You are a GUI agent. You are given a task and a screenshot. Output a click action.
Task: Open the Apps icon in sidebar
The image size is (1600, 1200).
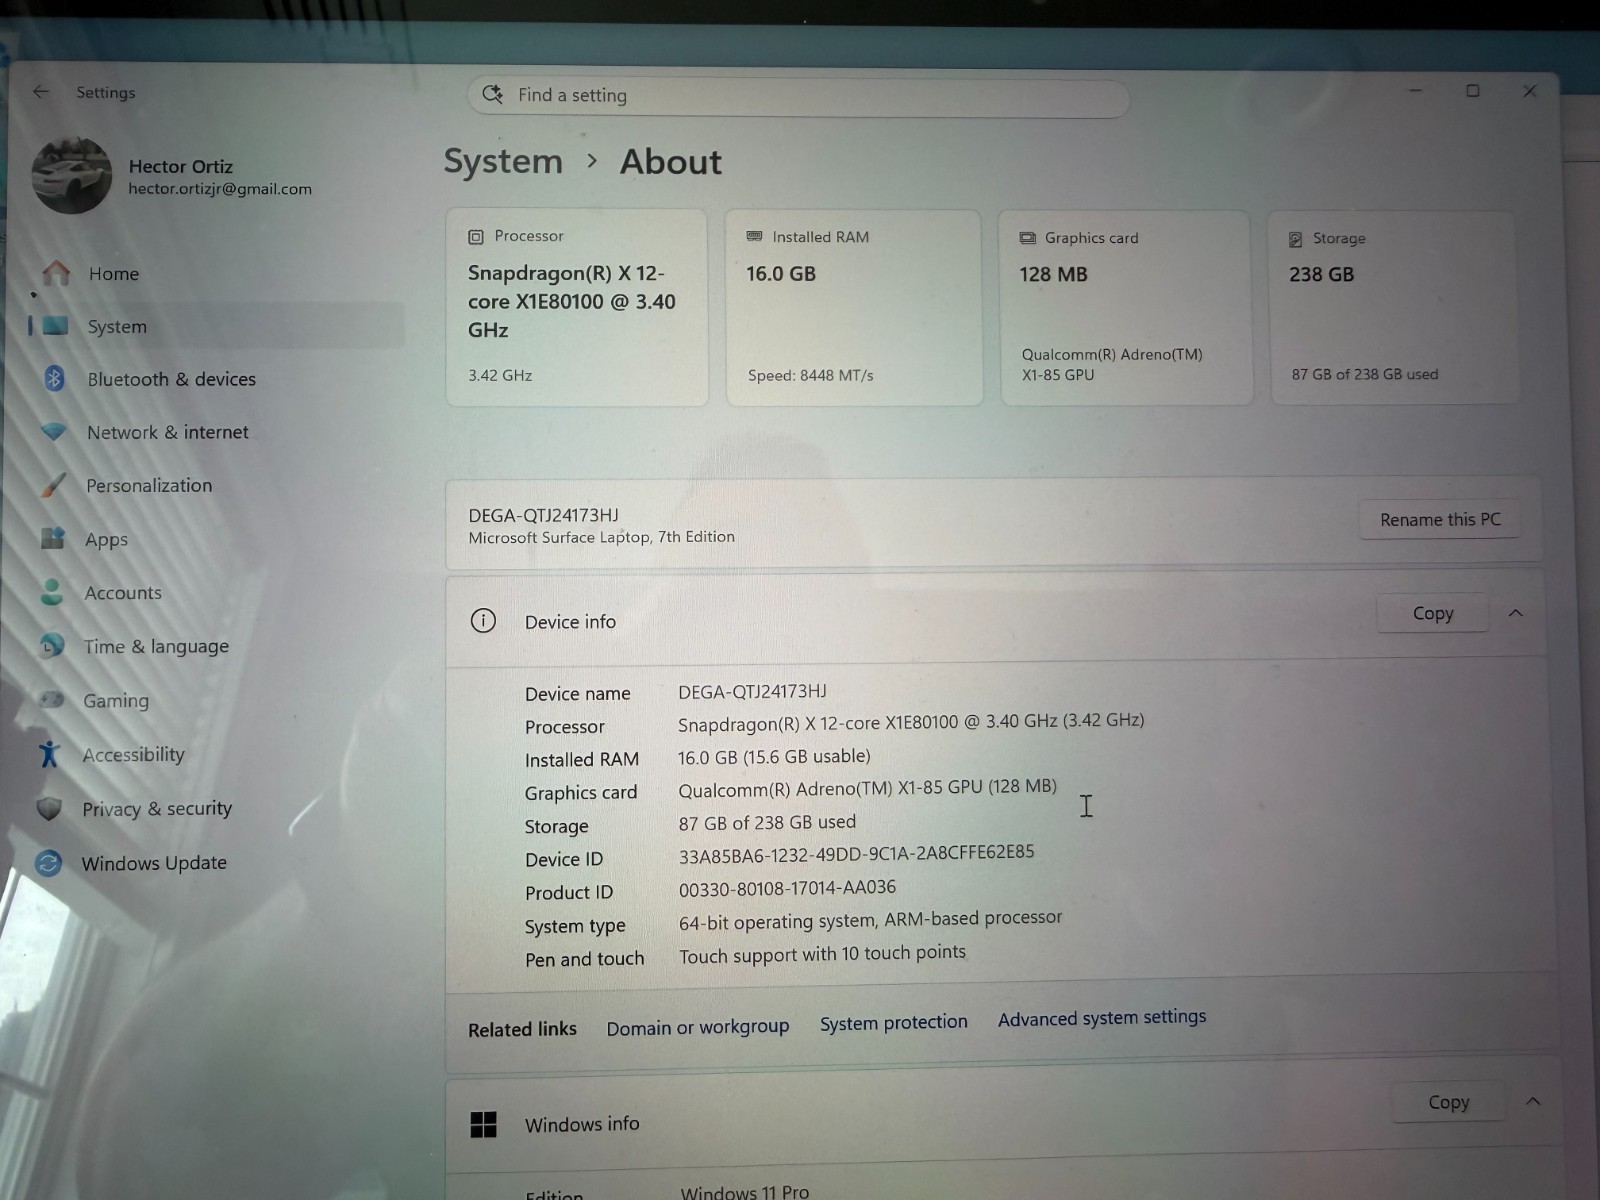(x=53, y=538)
